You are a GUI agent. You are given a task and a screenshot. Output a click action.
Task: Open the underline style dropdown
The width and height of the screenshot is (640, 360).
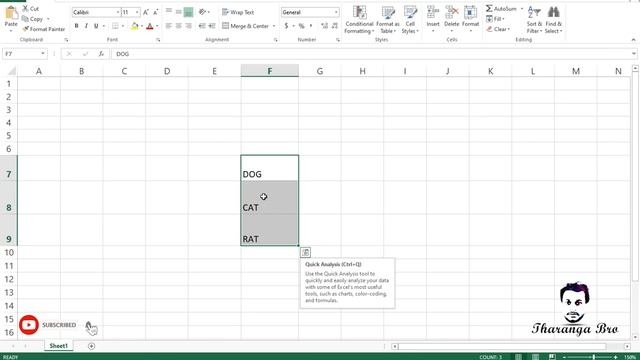pos(104,26)
